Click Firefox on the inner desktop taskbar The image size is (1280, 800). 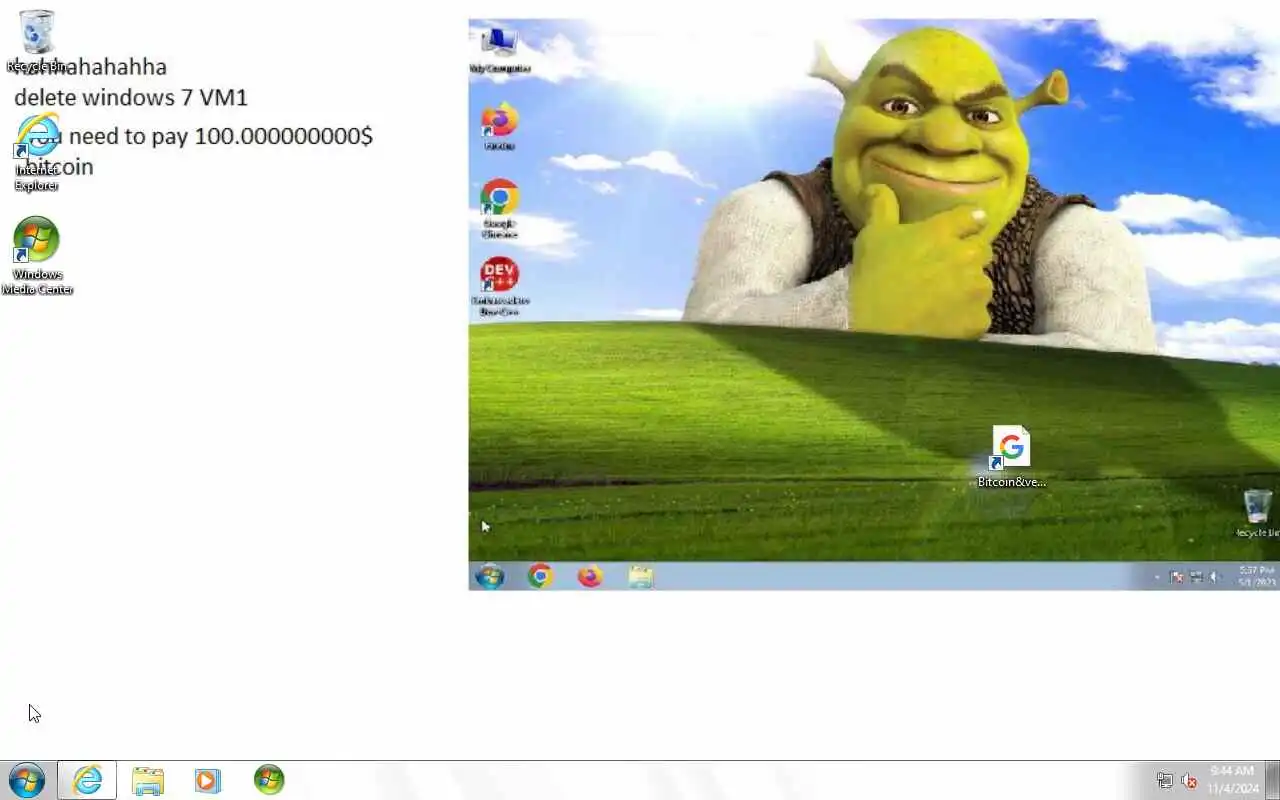(590, 576)
